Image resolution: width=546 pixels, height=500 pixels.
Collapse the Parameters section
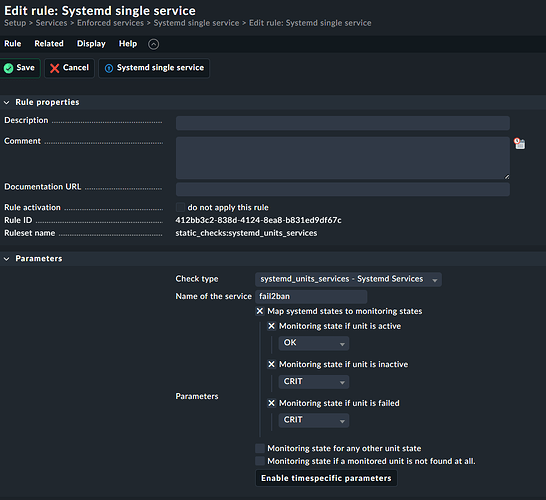click(7, 259)
